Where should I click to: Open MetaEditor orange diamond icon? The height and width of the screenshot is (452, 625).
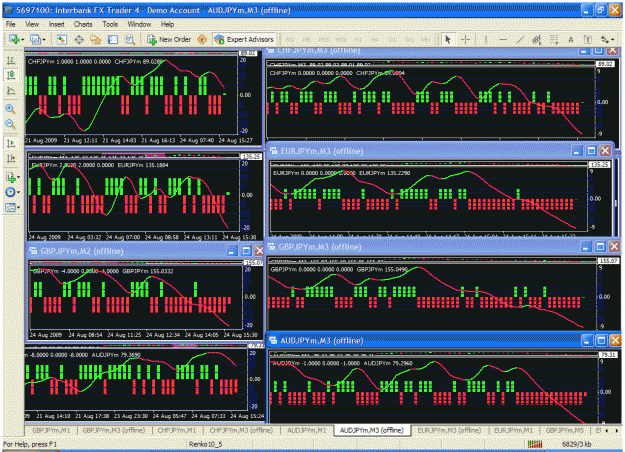(x=202, y=39)
